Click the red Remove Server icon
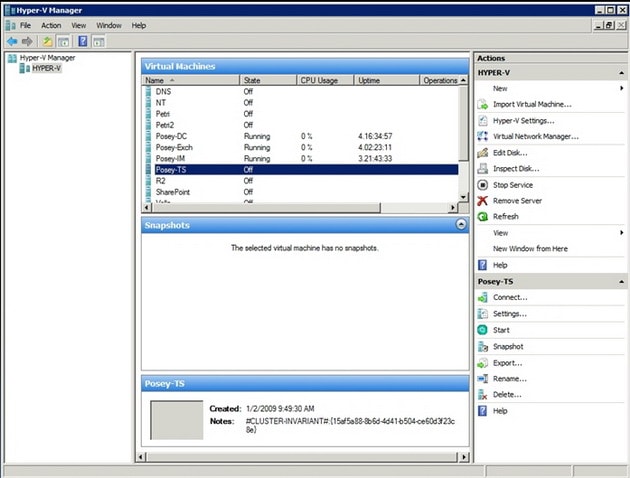 [x=483, y=200]
